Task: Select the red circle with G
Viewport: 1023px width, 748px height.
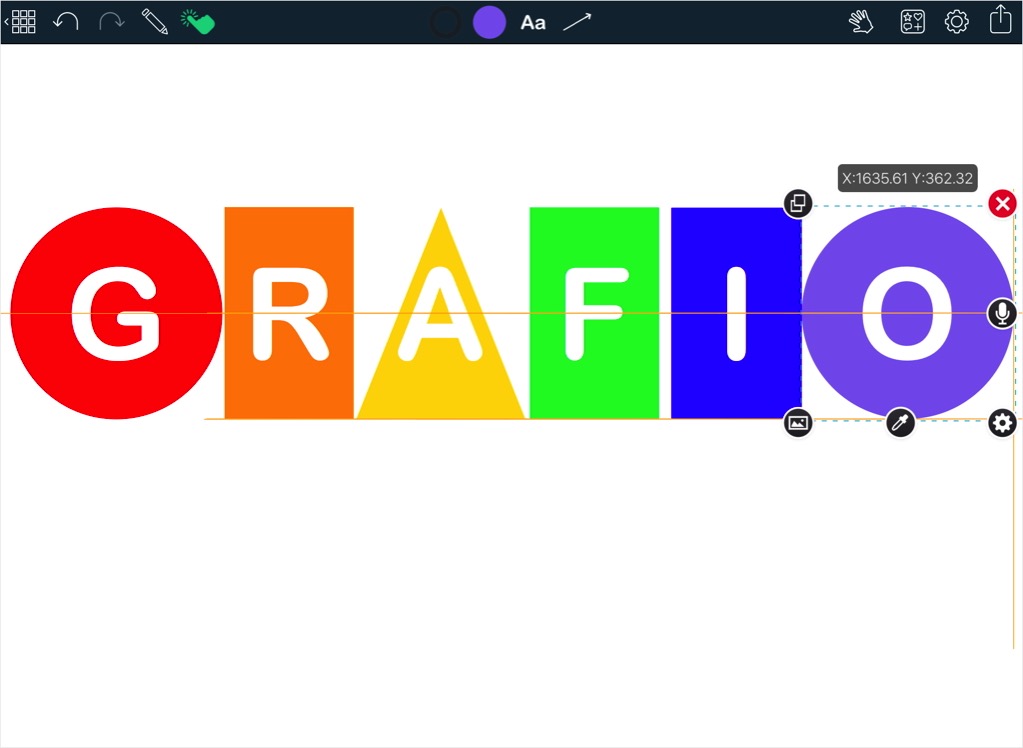Action: coord(116,313)
